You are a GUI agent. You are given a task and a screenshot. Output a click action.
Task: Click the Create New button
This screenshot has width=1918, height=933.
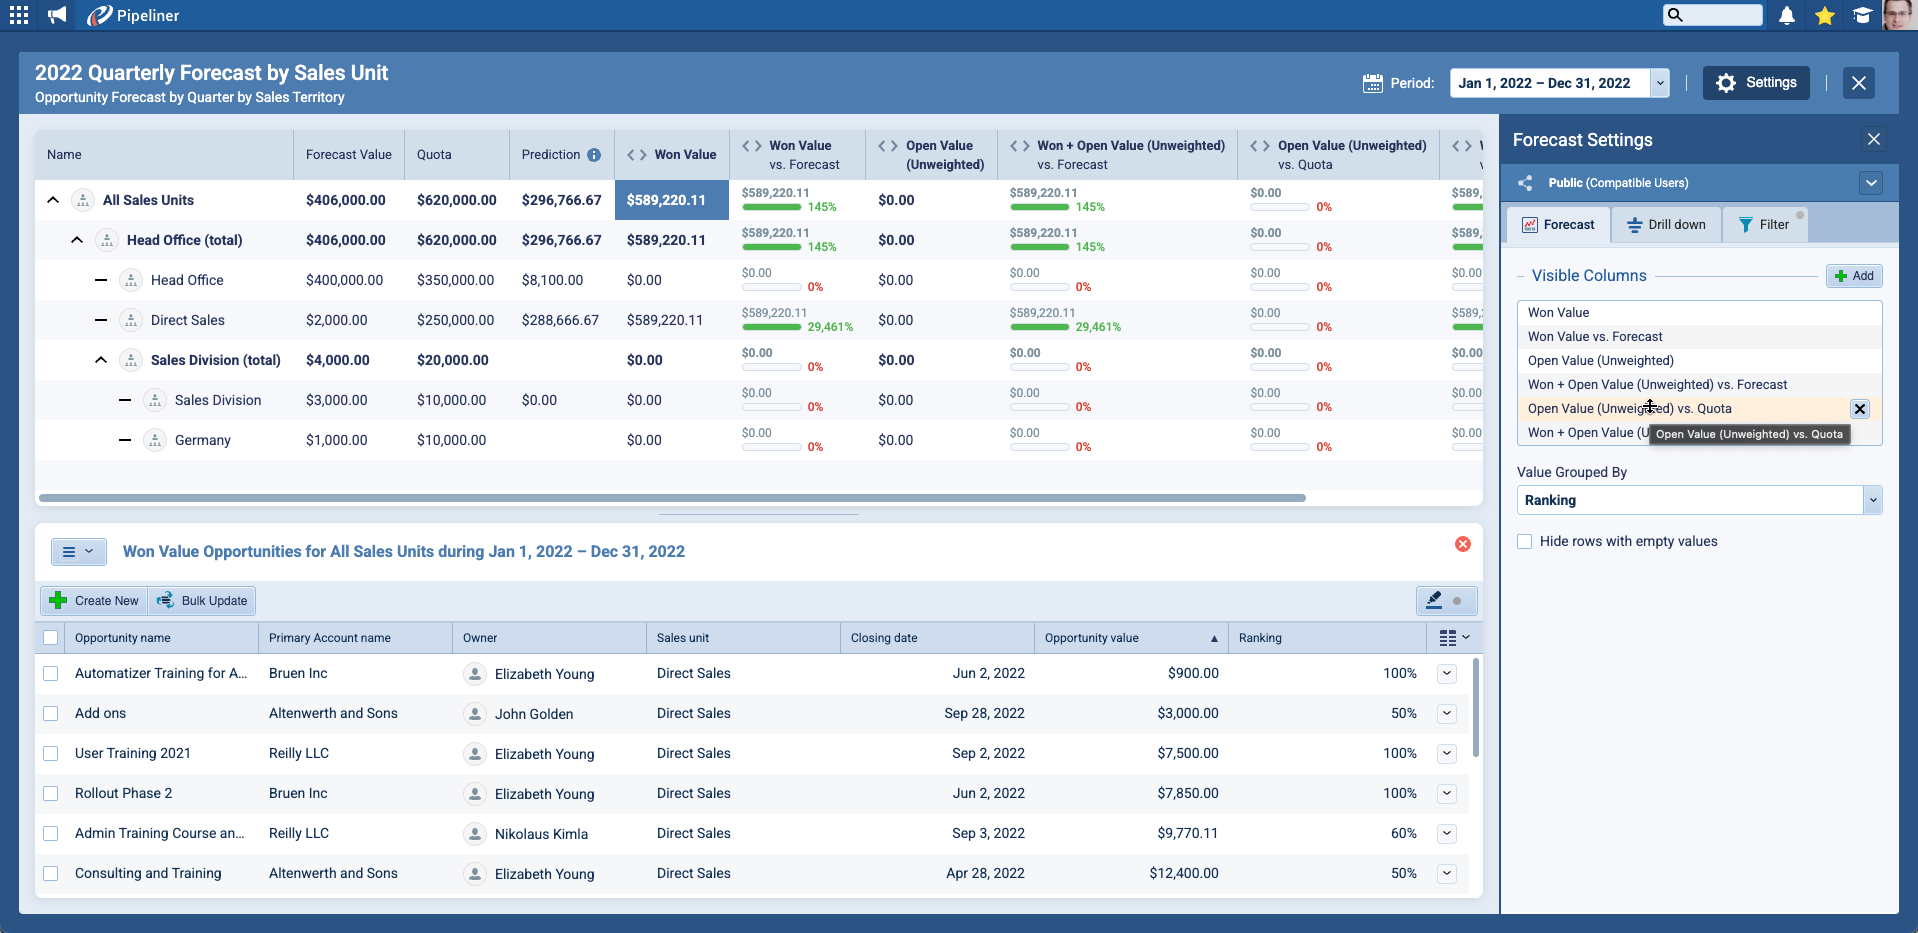(x=95, y=601)
